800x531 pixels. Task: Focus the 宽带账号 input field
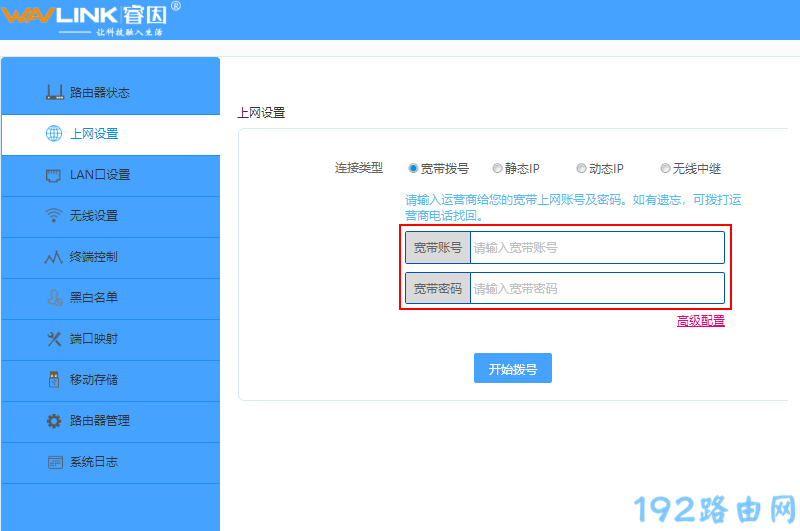coord(596,248)
